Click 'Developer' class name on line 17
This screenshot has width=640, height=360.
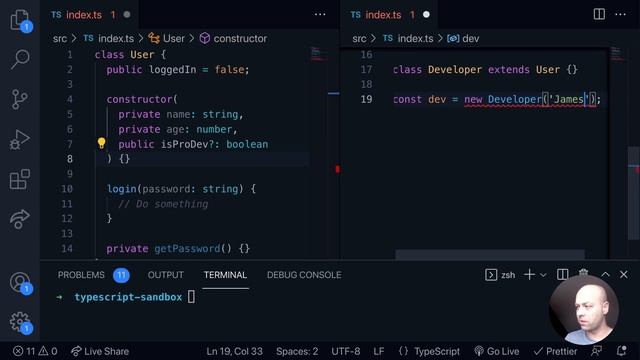point(455,69)
